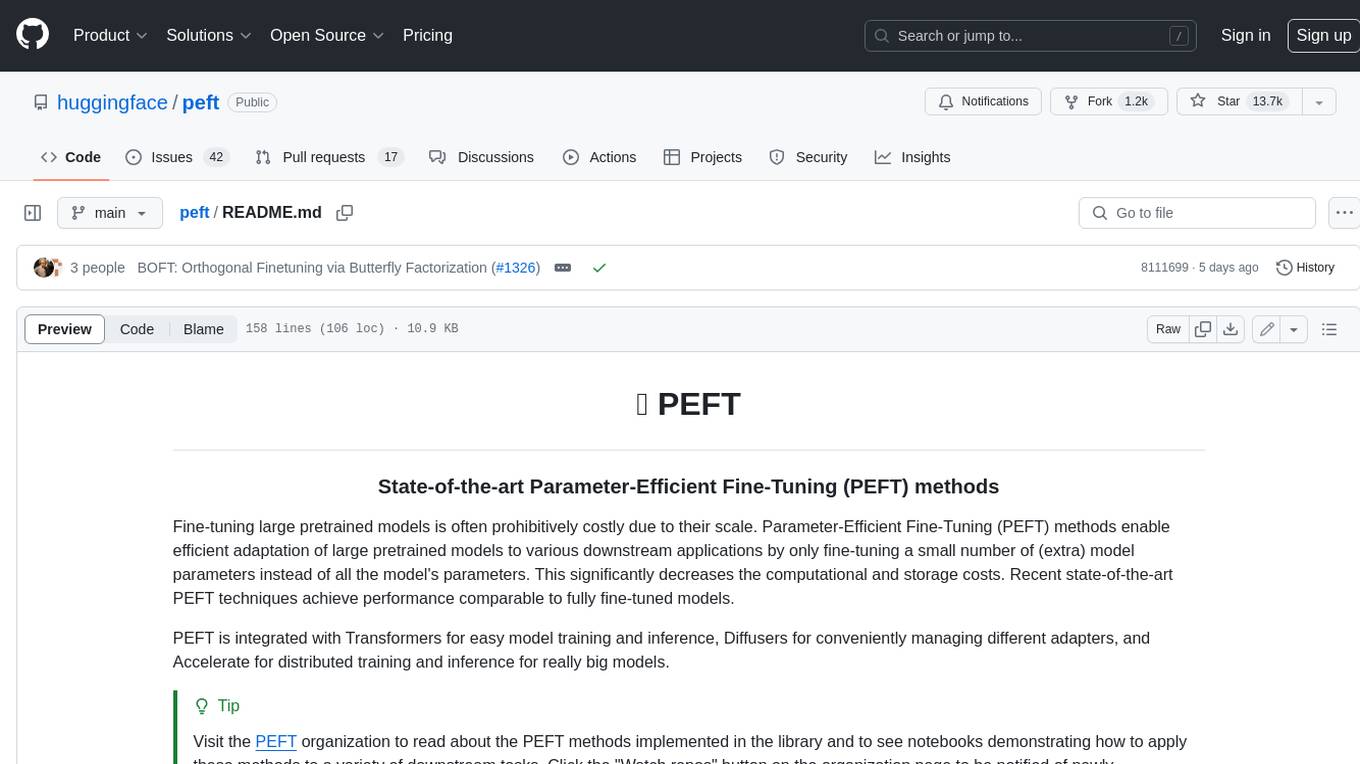Open the more file actions ellipsis menu
The image size is (1360, 764).
pos(1344,213)
